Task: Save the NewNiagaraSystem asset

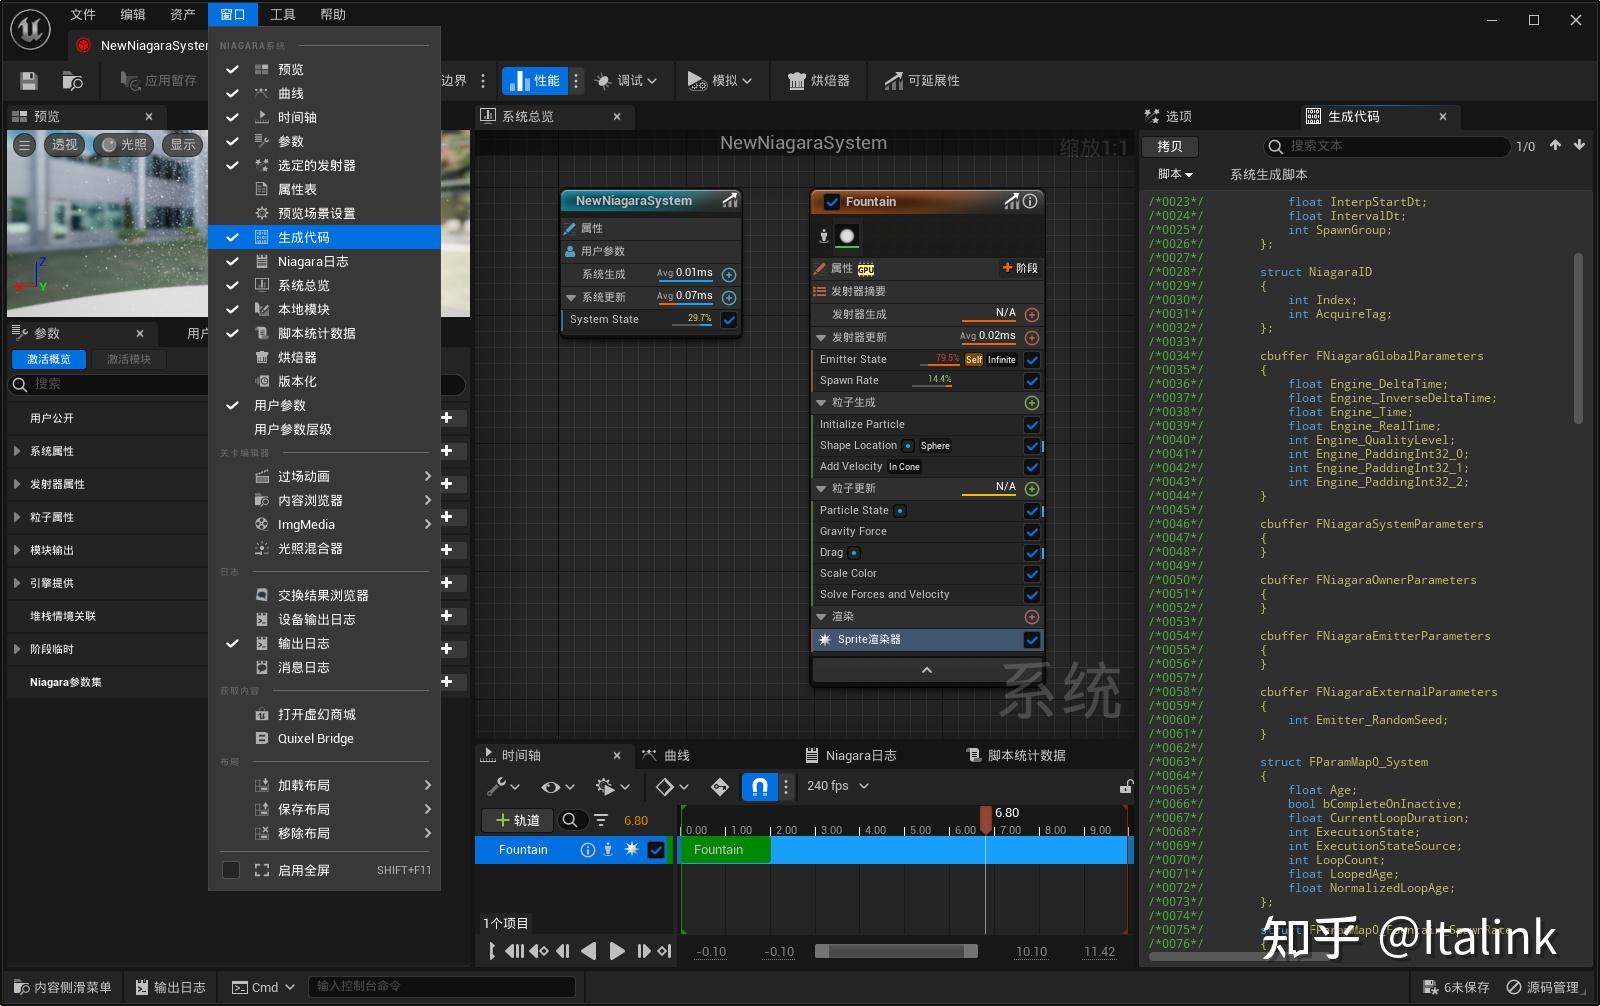Action: point(27,81)
